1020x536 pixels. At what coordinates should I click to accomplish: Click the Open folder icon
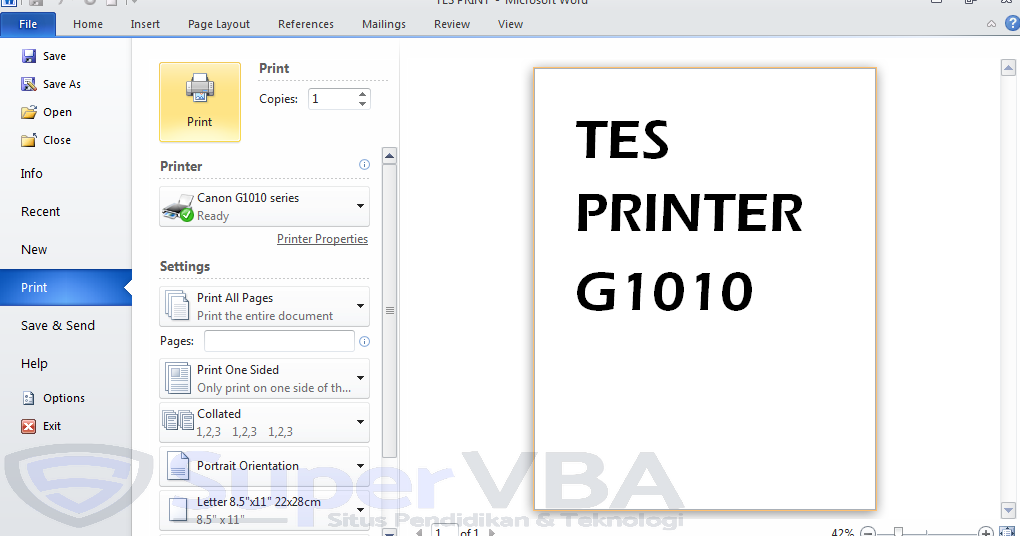[x=29, y=112]
